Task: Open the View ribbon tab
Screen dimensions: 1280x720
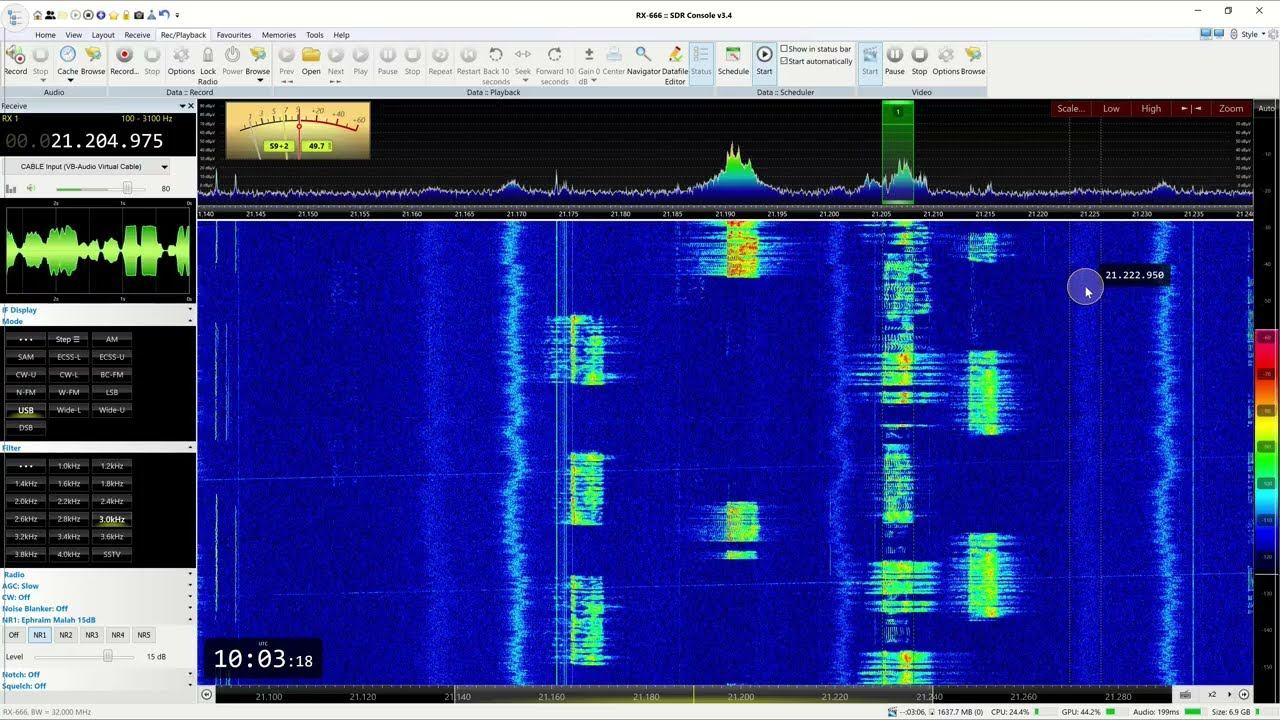Action: [74, 35]
